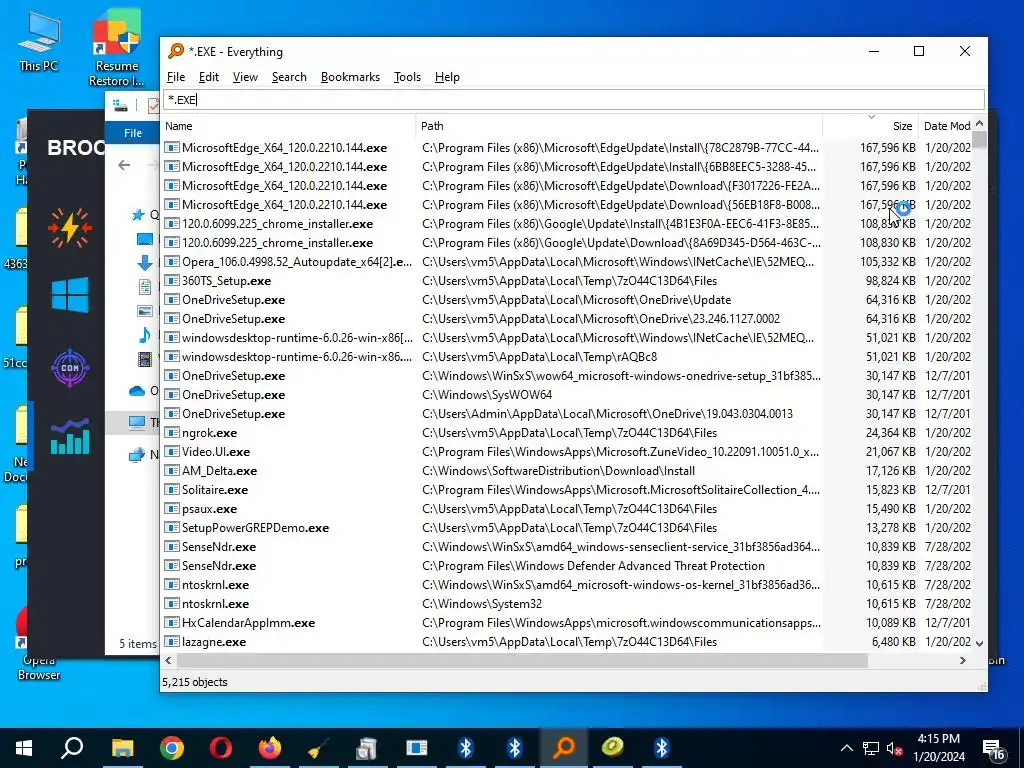Click the *.EXE search input field
Image resolution: width=1024 pixels, height=768 pixels.
coord(573,99)
